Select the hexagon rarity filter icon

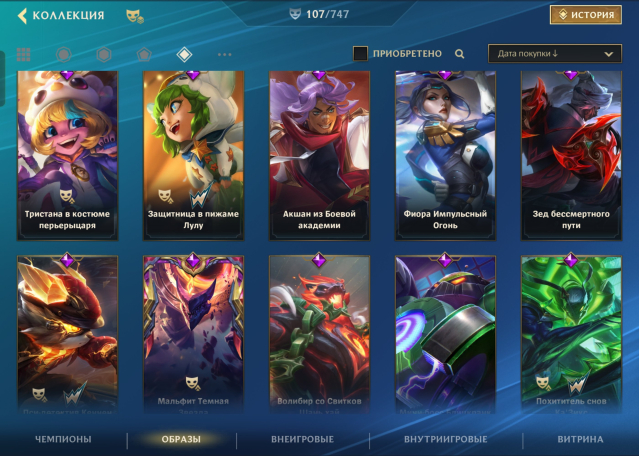click(x=104, y=54)
